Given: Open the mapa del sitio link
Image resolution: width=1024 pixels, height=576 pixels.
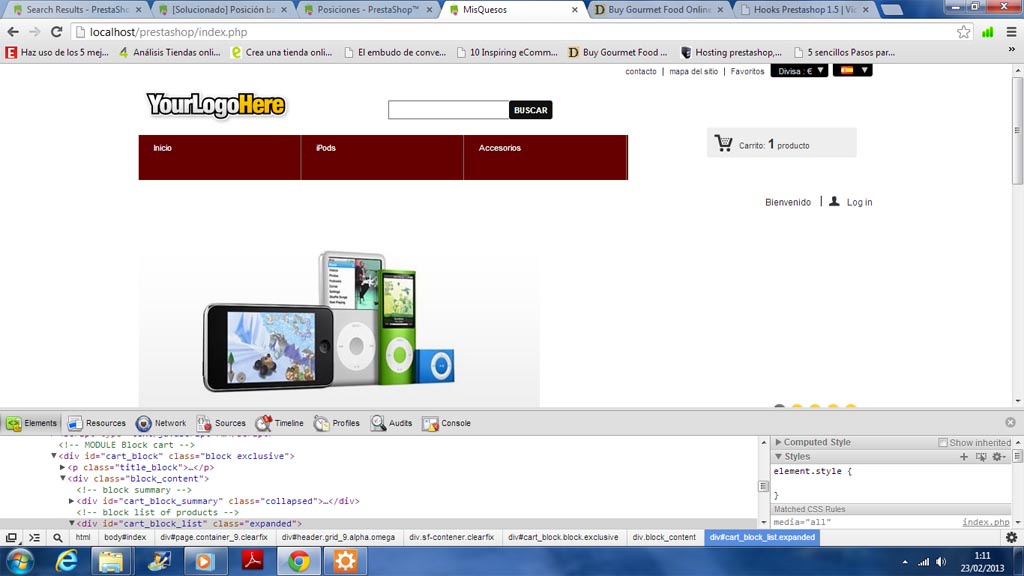Looking at the screenshot, I should [694, 71].
